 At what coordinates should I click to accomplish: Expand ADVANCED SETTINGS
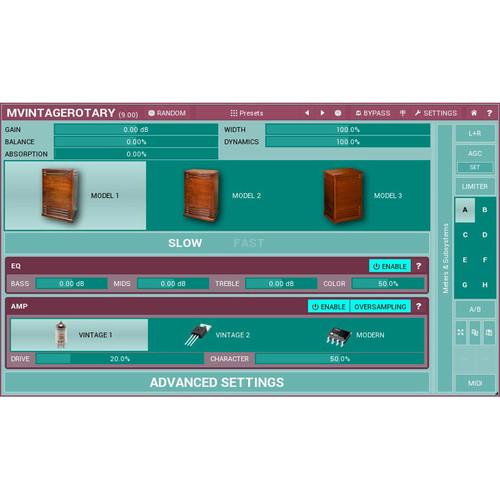217,382
